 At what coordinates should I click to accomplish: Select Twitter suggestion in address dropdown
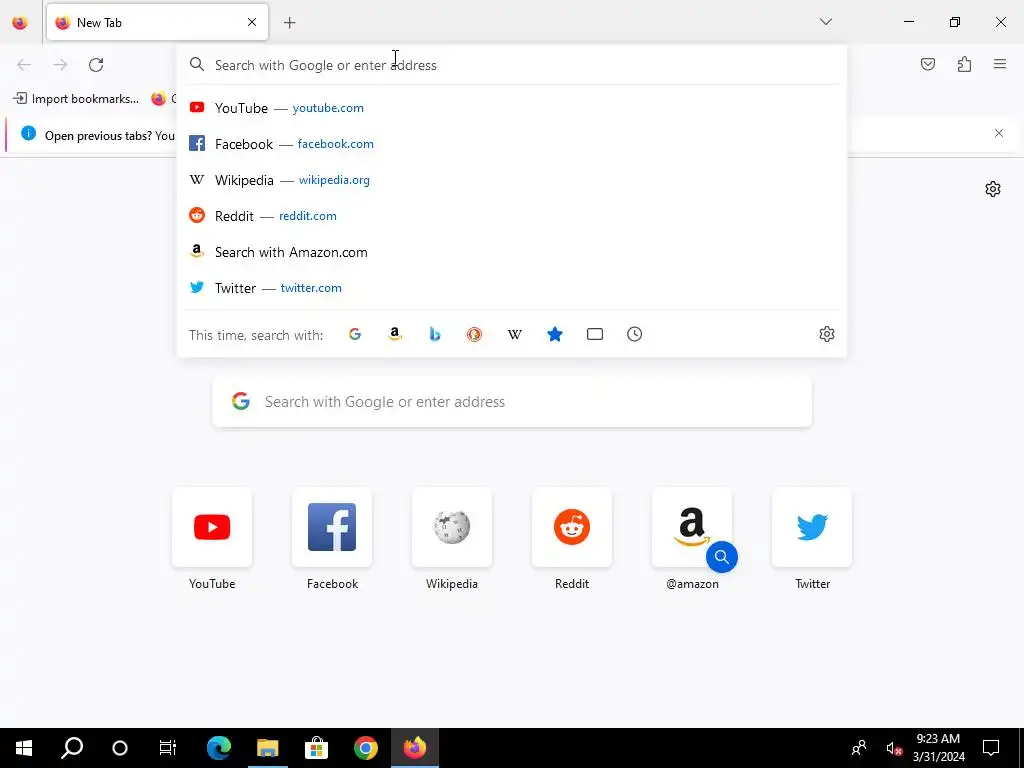511,288
